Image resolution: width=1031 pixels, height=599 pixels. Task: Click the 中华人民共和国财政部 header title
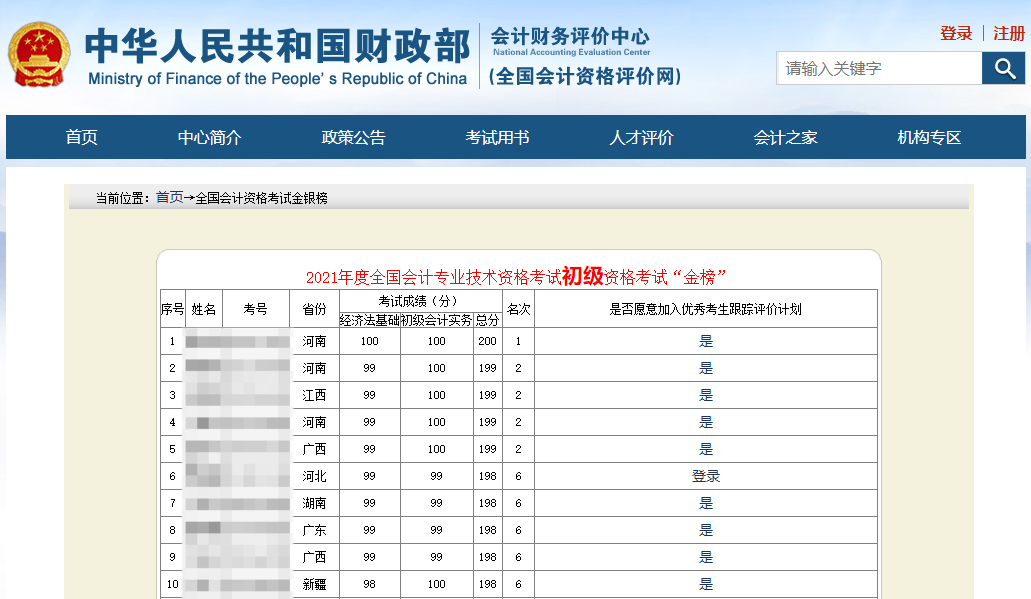(277, 46)
